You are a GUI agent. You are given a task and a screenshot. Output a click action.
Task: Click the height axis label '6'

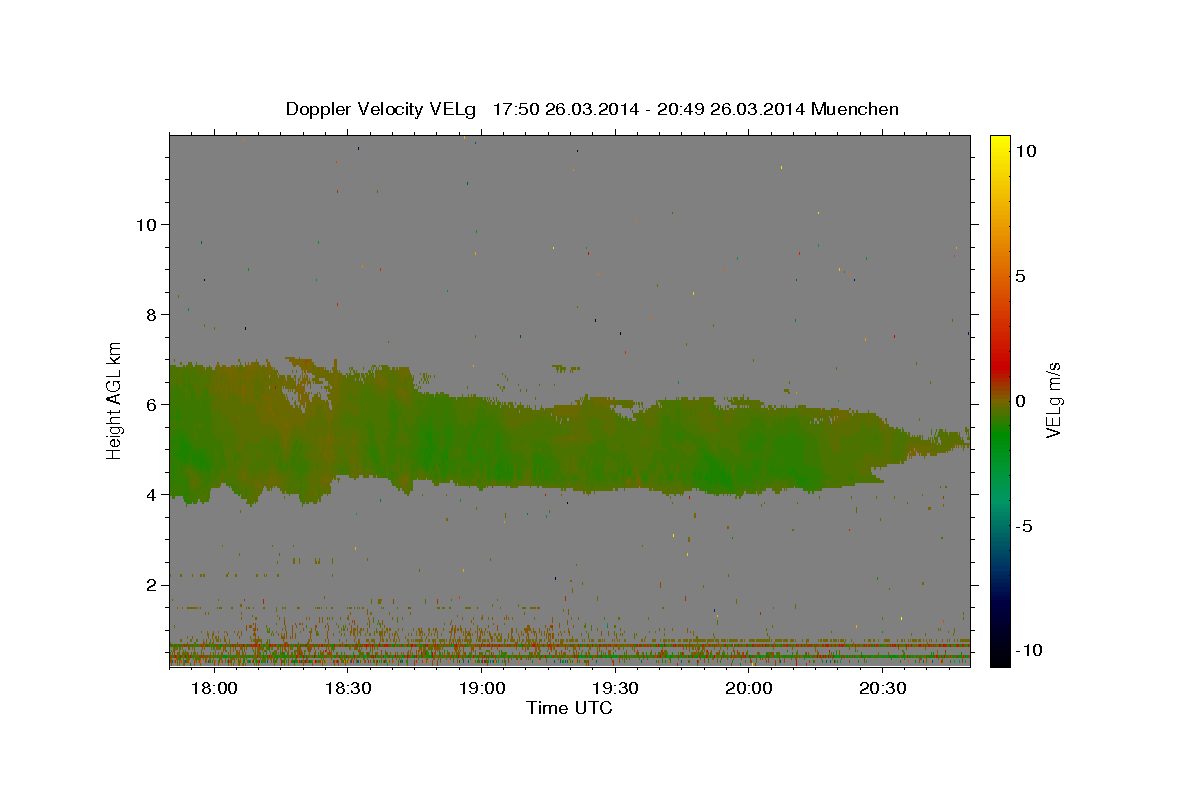150,404
